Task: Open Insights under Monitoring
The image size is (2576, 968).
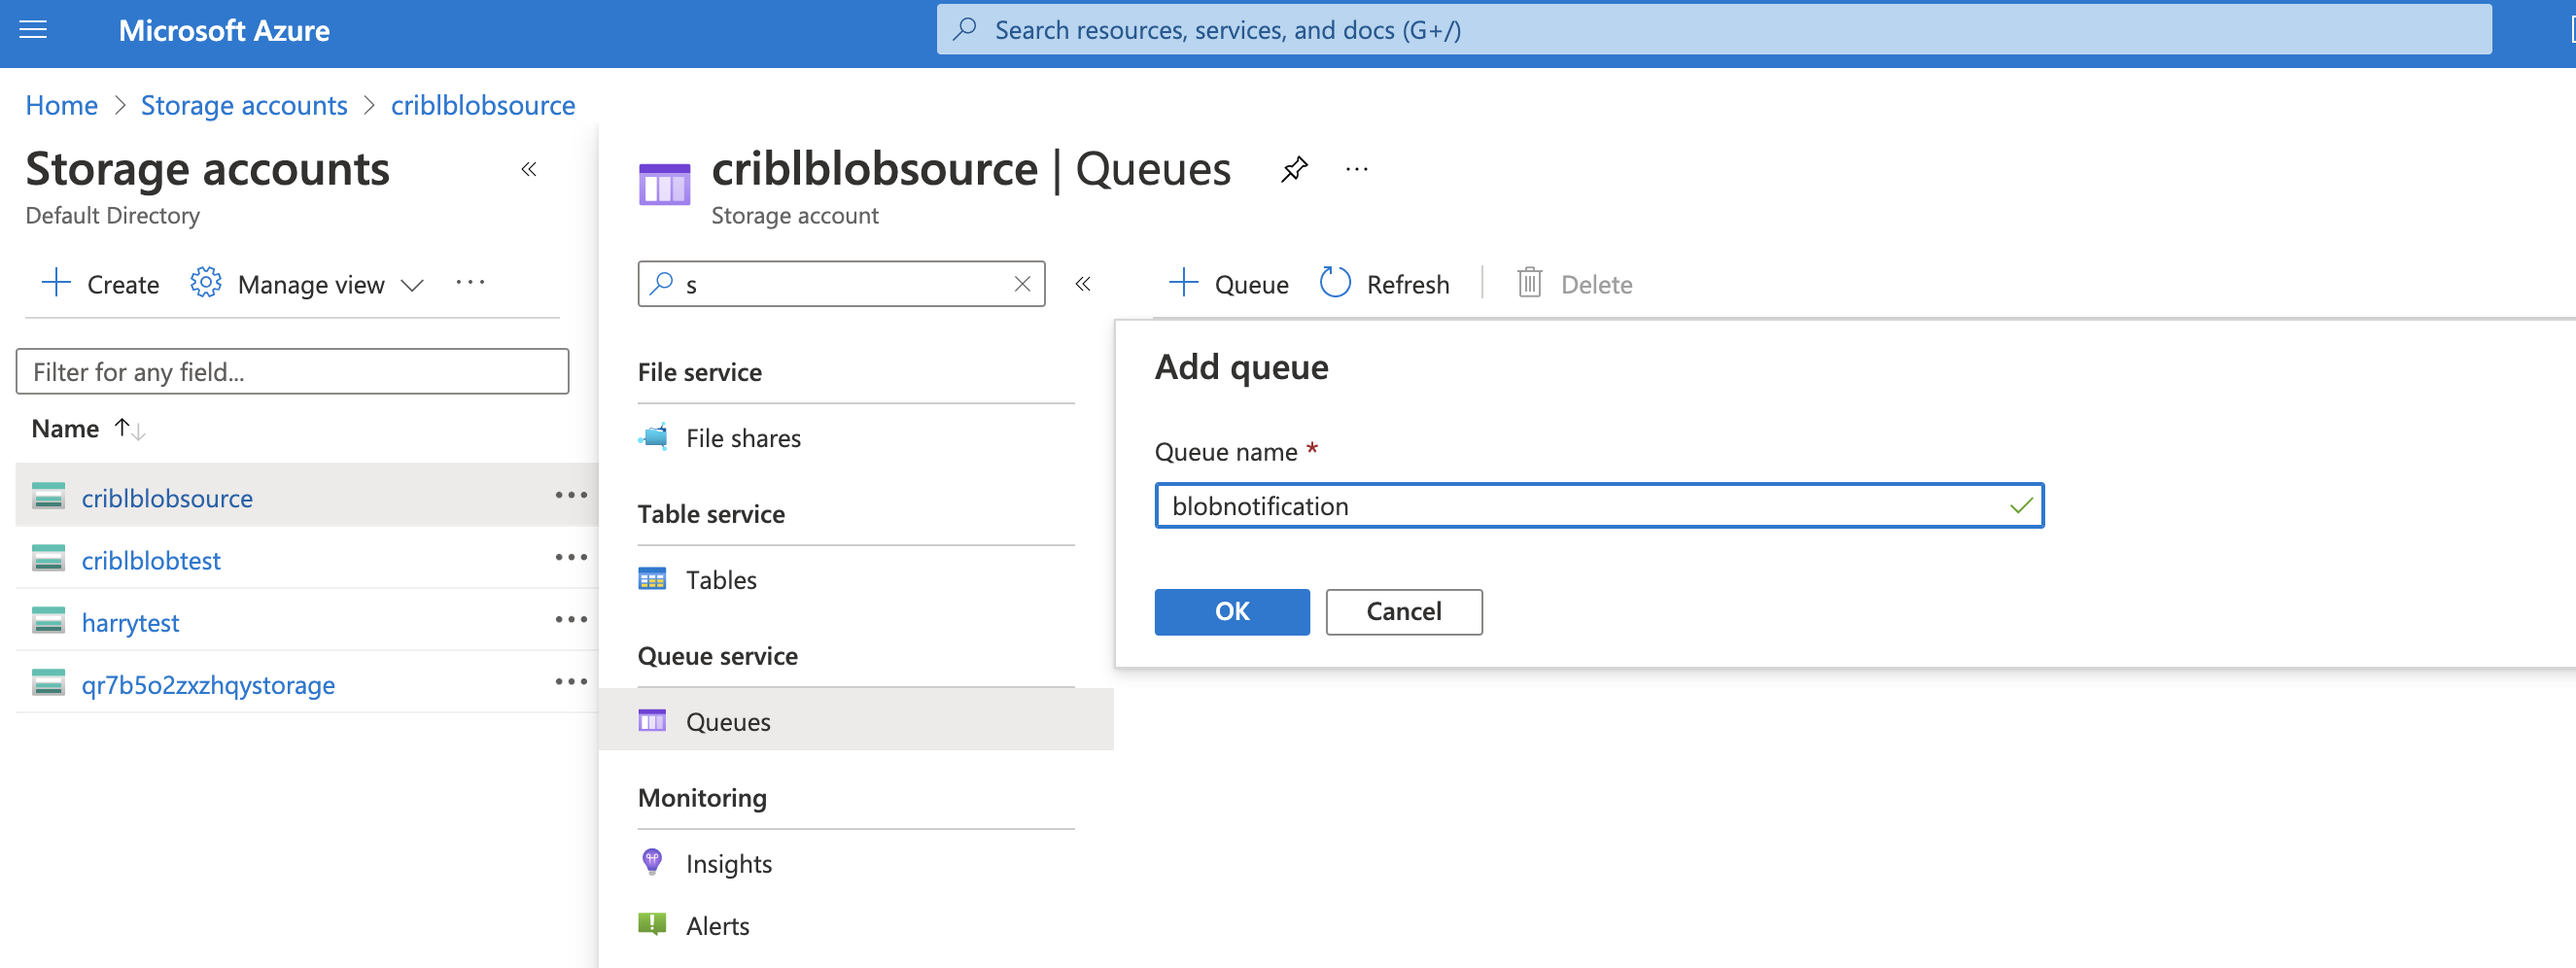Action: 728,863
